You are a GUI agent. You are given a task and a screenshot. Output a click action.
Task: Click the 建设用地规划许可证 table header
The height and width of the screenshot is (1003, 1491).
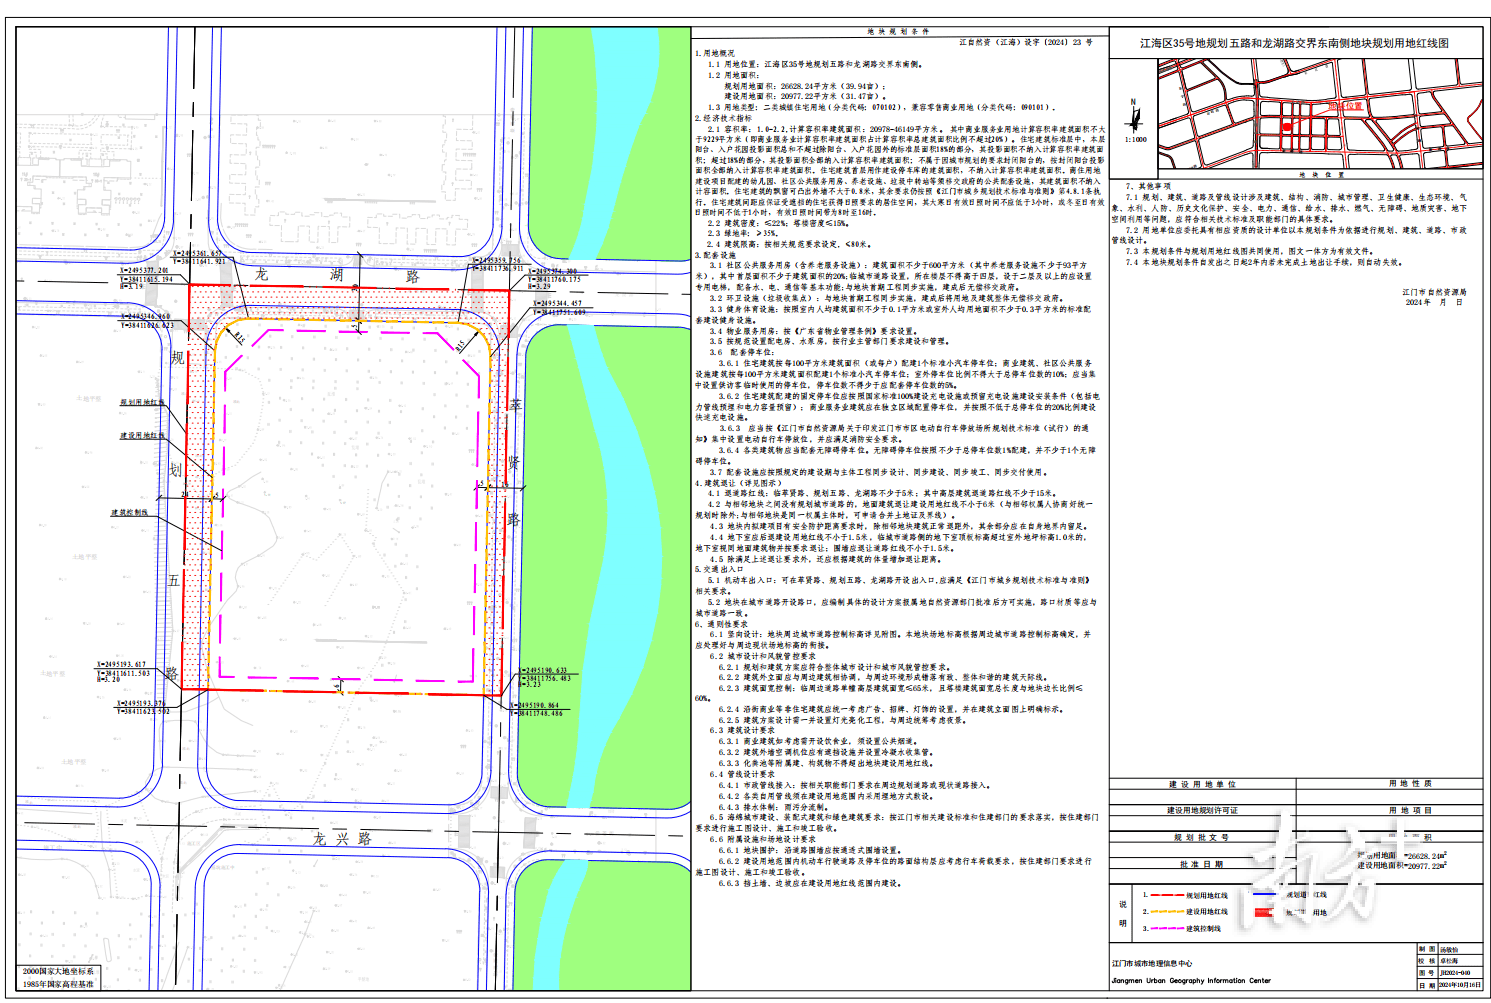1202,810
